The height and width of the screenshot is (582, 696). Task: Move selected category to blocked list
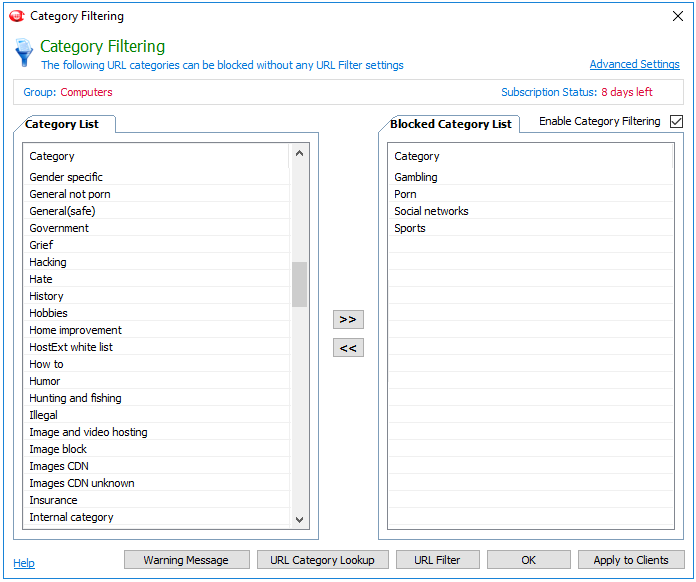[x=348, y=319]
